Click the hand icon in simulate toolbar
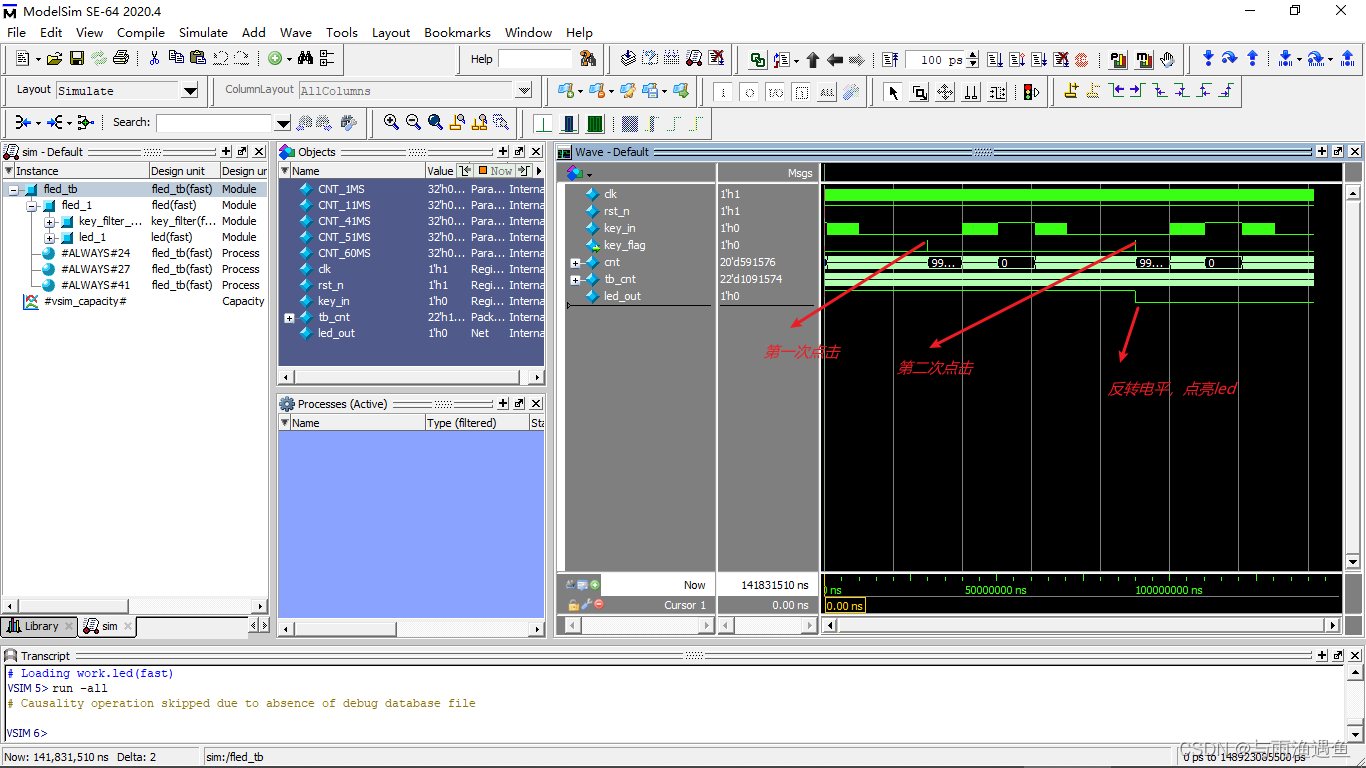This screenshot has height=768, width=1366. [1167, 60]
